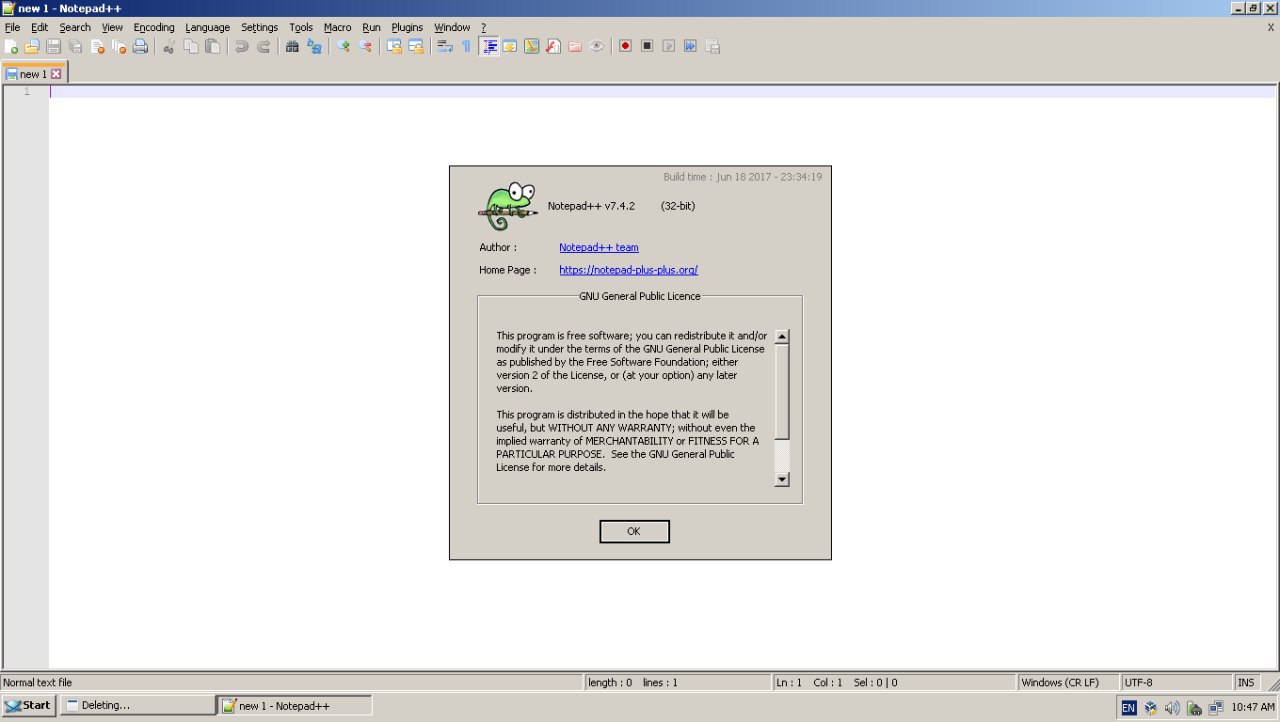This screenshot has width=1280, height=722.
Task: Open the File menu
Action: (x=12, y=27)
